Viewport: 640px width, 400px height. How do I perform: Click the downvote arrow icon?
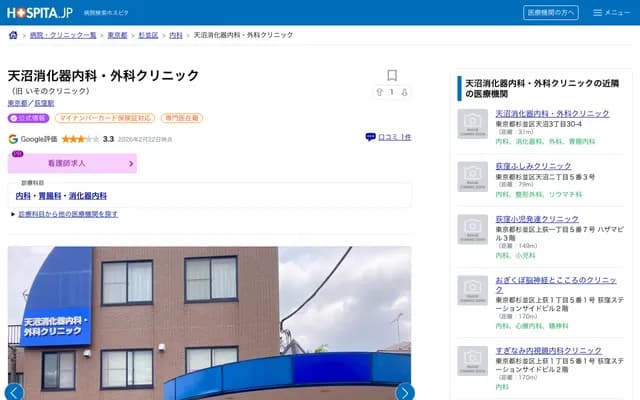click(404, 92)
